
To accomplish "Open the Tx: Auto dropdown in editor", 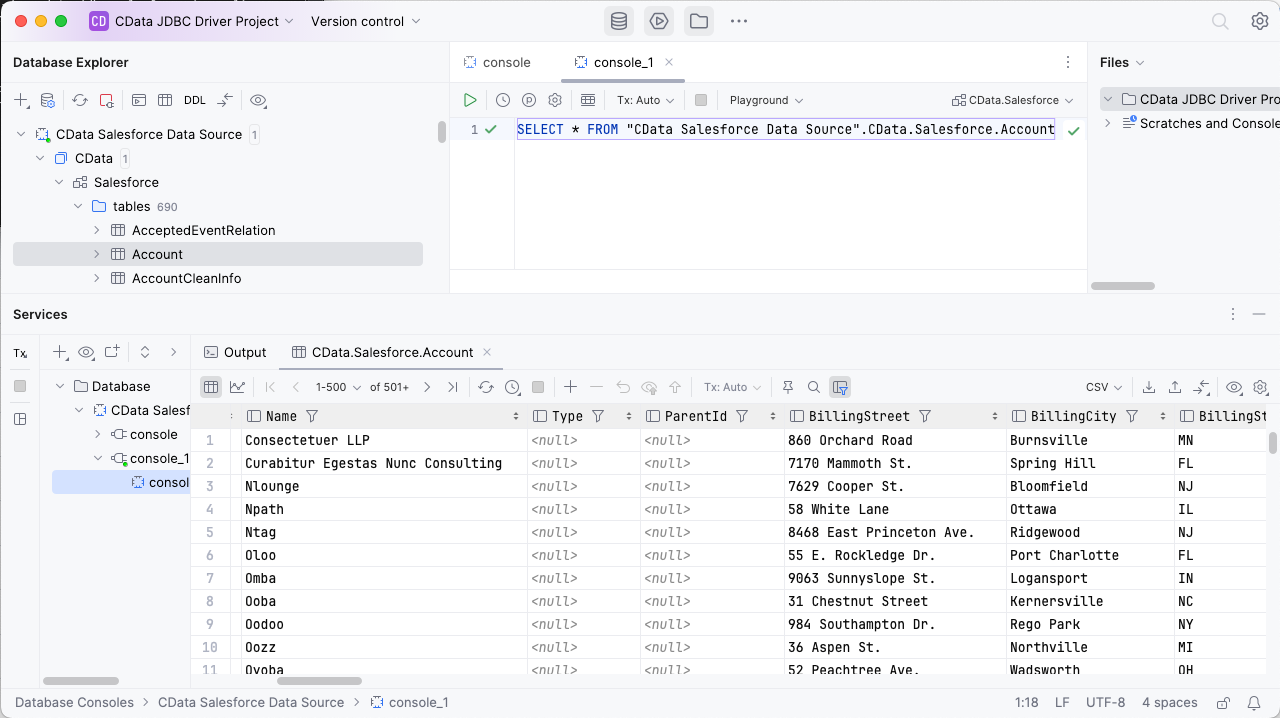I will (645, 100).
